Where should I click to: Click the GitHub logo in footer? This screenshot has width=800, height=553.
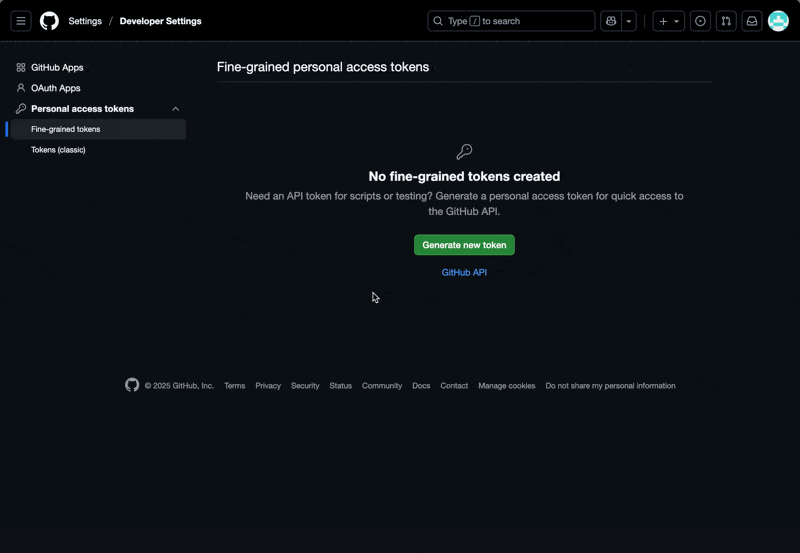132,385
